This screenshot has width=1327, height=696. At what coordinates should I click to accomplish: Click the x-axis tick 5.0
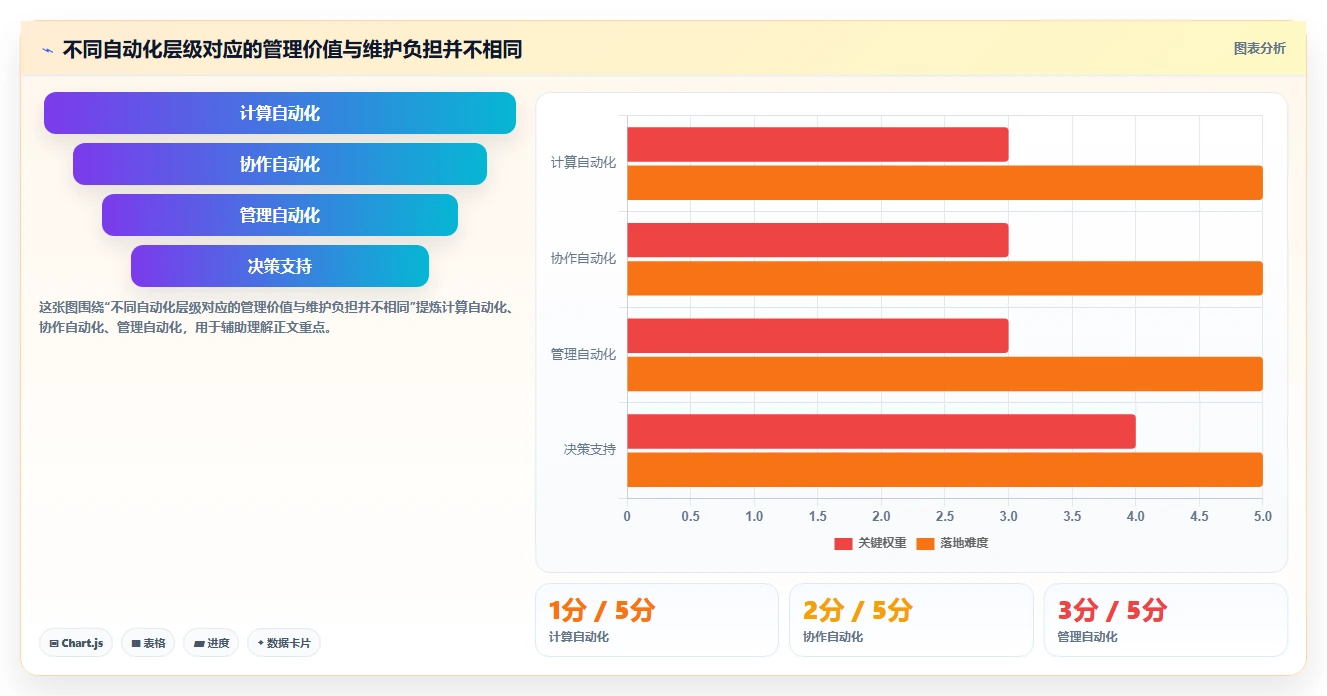click(x=1262, y=516)
